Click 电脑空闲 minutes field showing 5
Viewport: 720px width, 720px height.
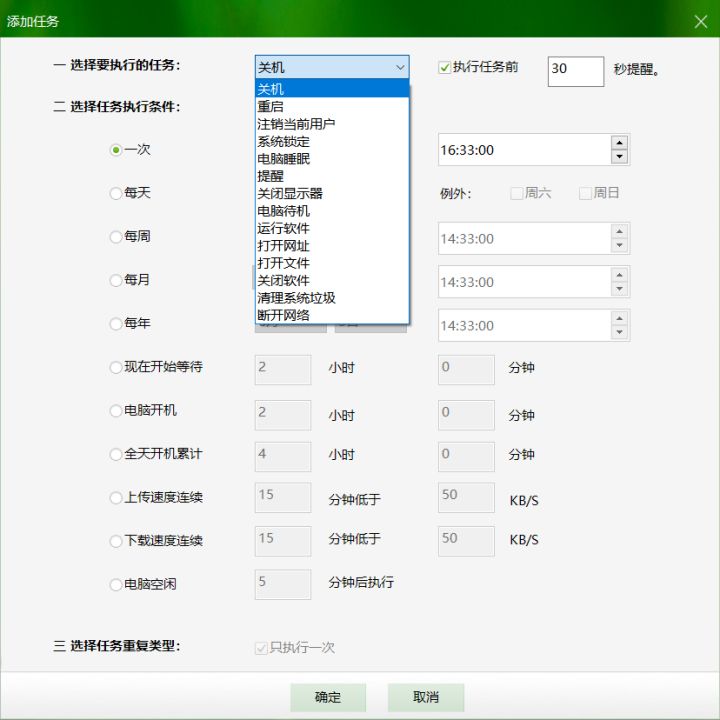pyautogui.click(x=283, y=585)
